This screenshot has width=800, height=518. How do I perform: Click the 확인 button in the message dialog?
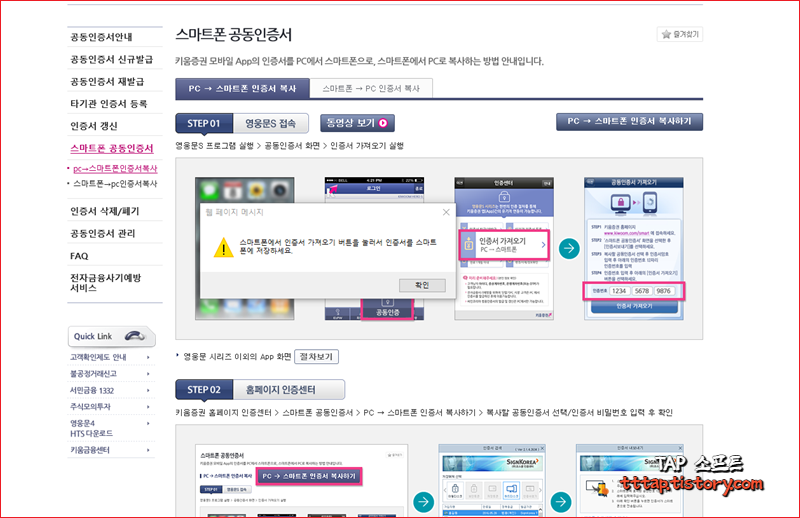[x=422, y=285]
